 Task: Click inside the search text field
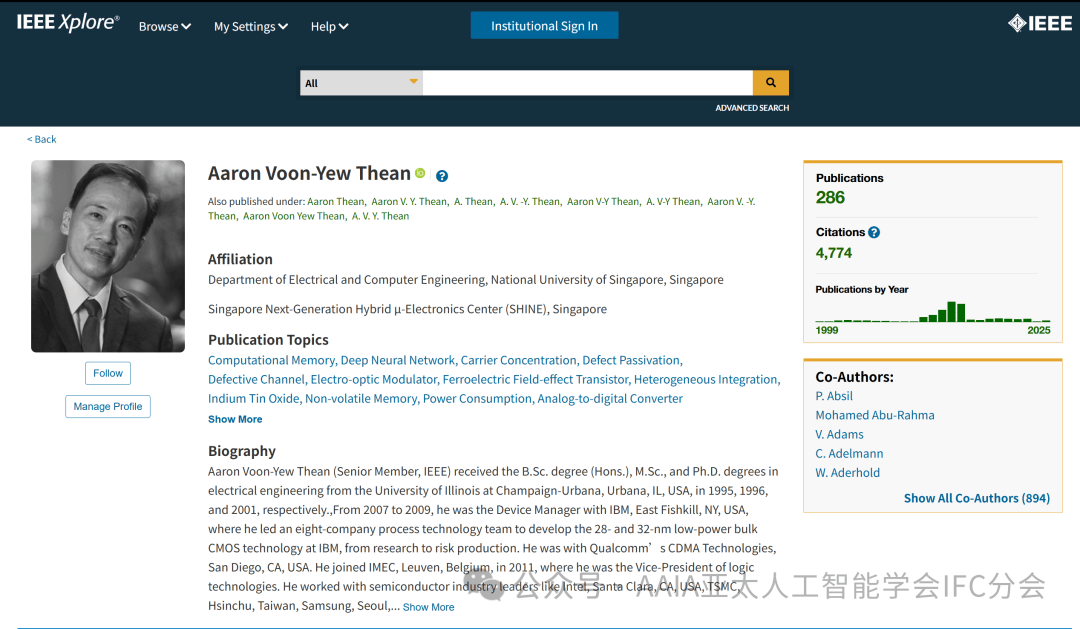click(587, 83)
